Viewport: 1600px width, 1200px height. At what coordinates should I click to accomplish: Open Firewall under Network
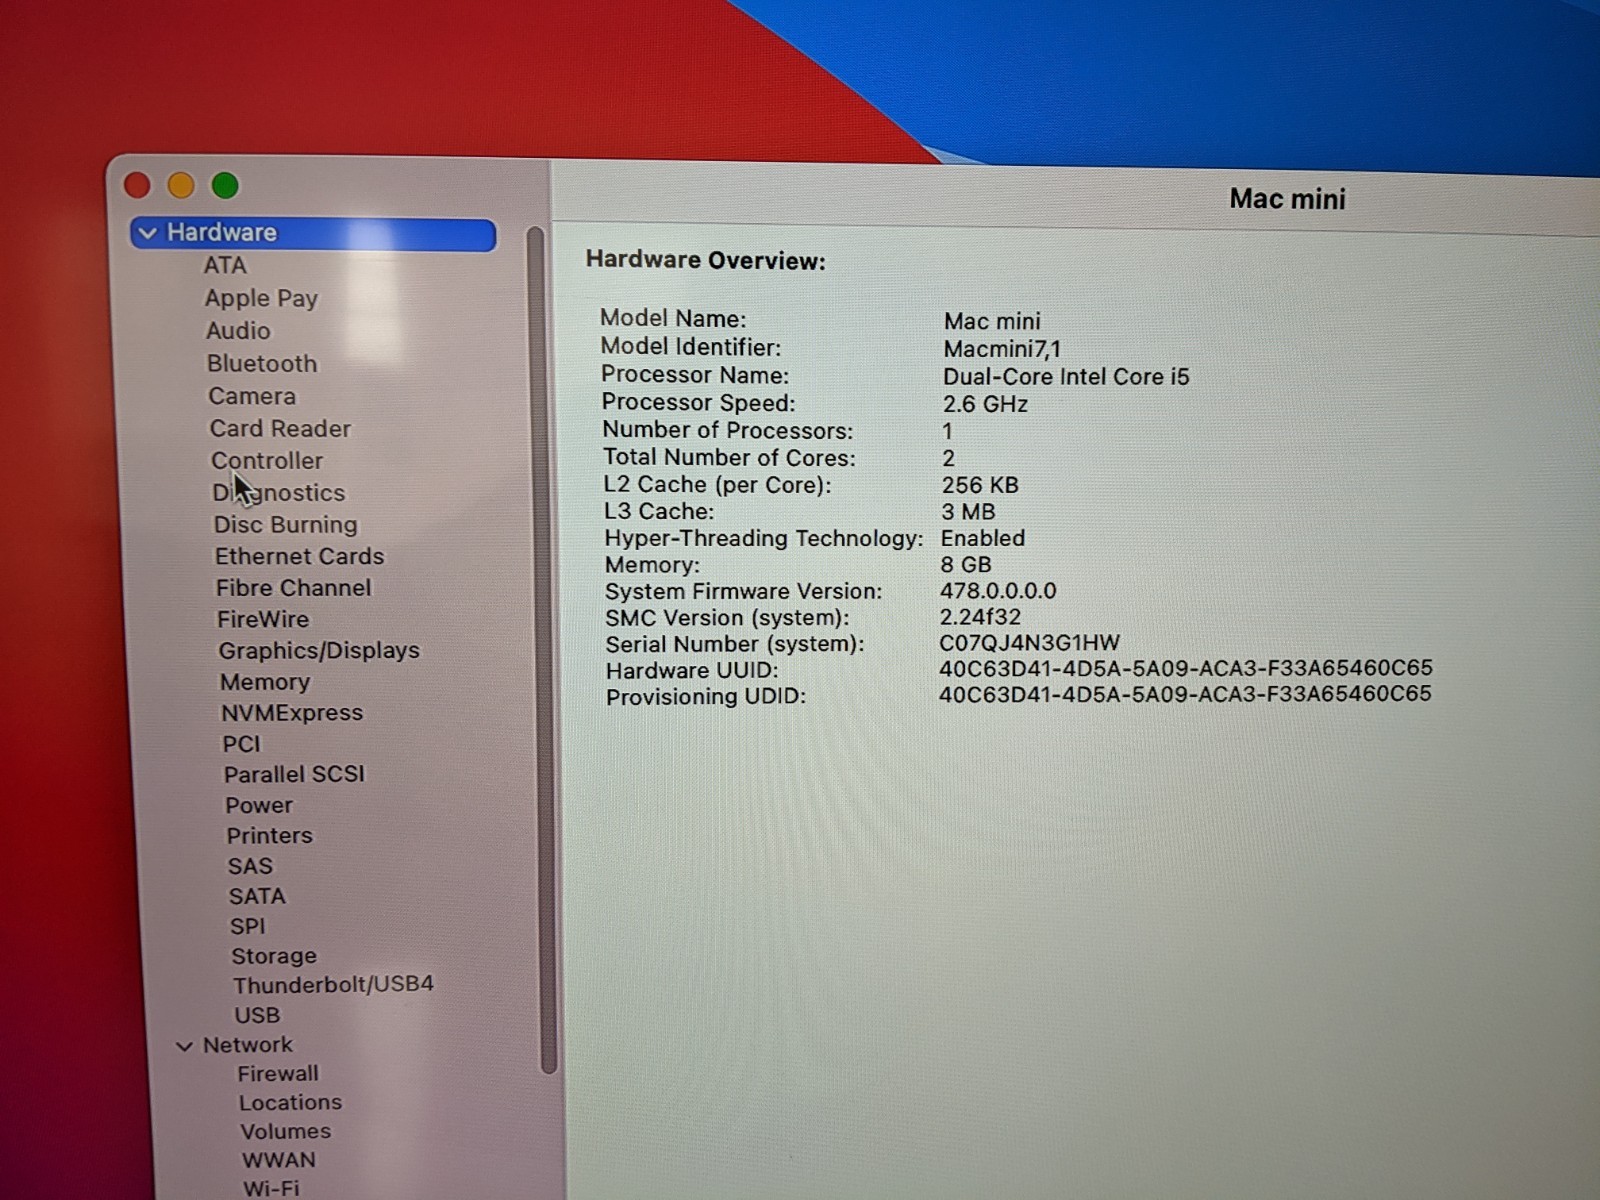pyautogui.click(x=278, y=1074)
